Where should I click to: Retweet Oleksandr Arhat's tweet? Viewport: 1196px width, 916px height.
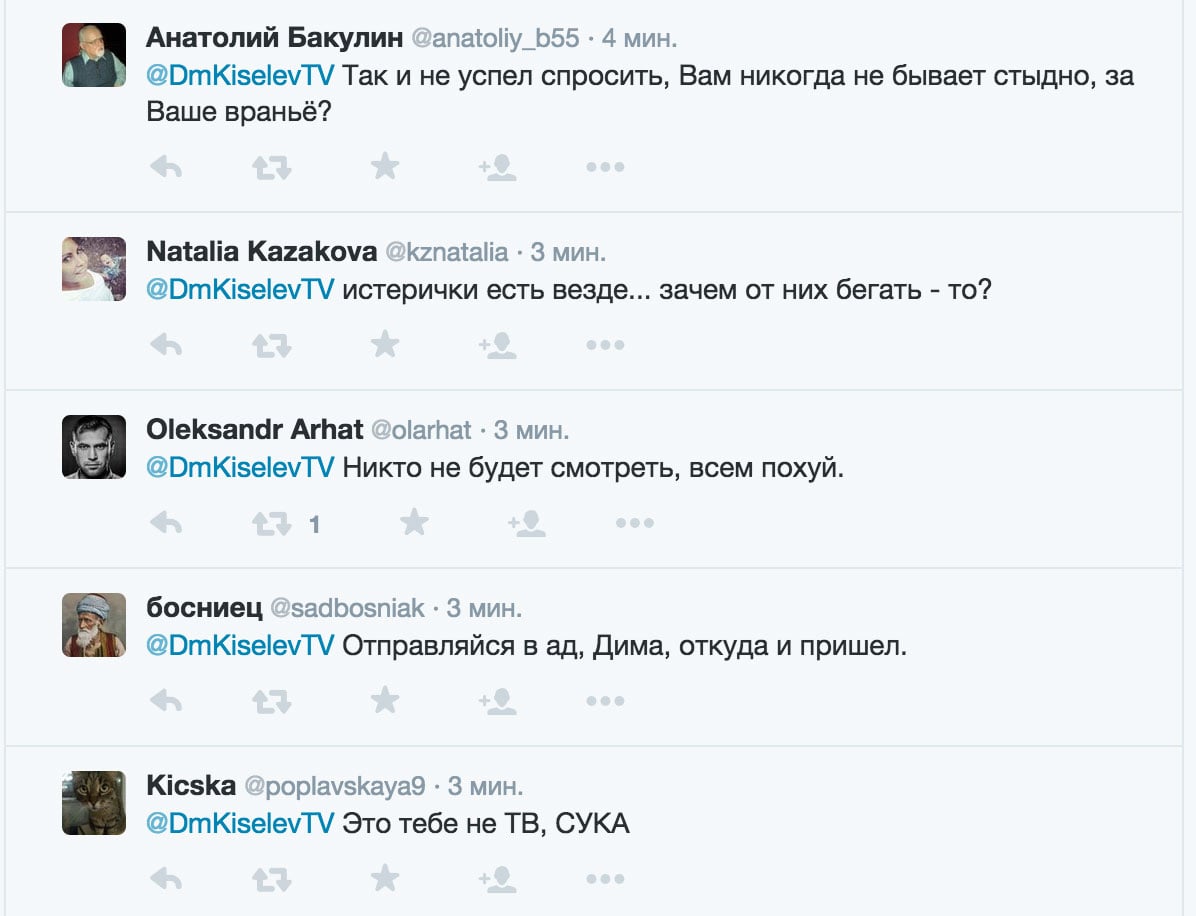click(x=271, y=523)
